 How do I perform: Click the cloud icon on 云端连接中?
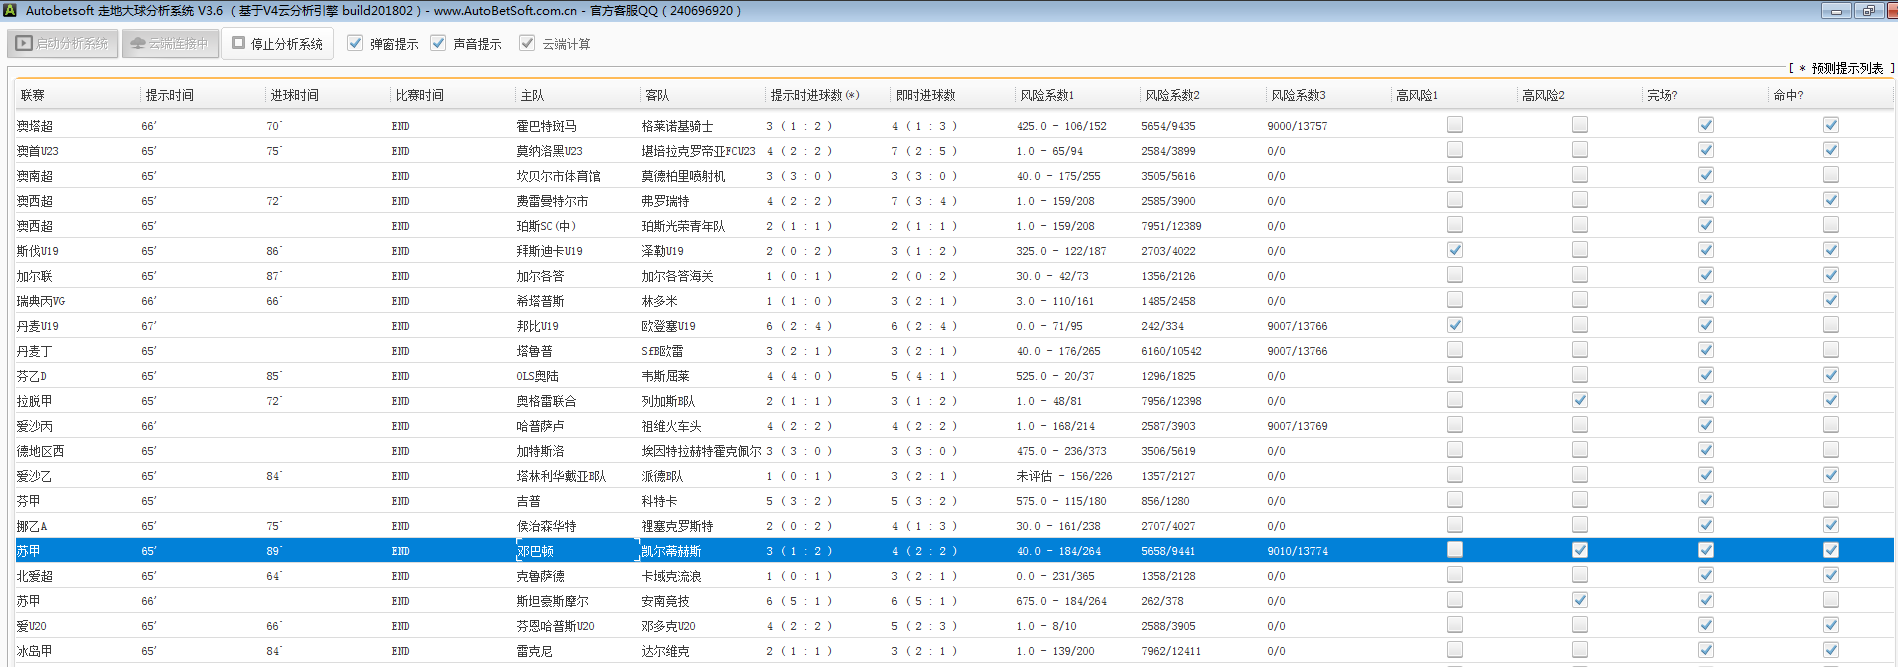(138, 44)
